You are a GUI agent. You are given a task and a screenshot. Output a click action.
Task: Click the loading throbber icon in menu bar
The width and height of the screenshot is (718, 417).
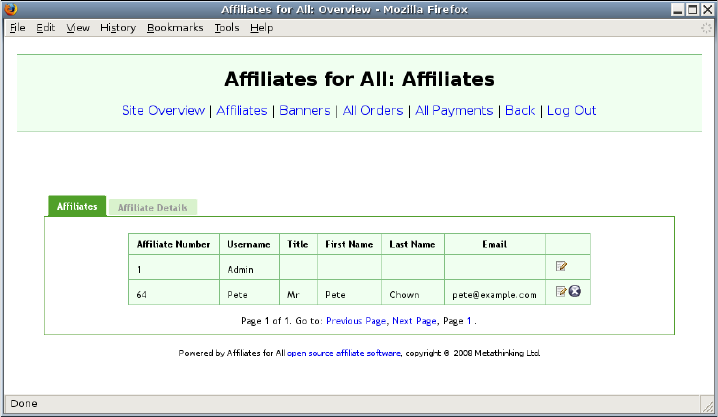coord(707,28)
